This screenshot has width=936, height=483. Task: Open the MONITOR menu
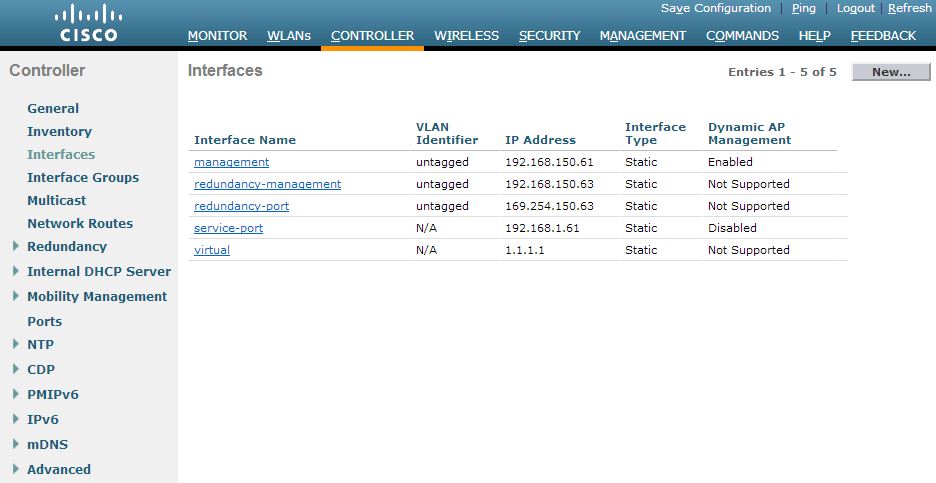point(217,36)
